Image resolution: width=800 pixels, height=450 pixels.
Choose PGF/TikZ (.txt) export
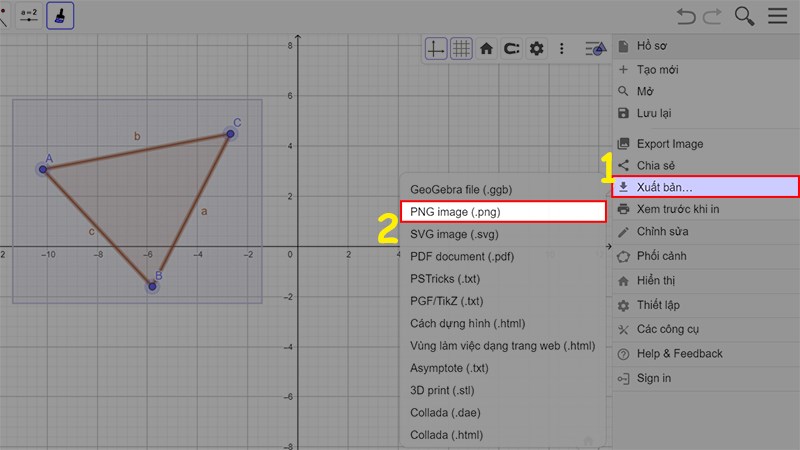coord(503,301)
